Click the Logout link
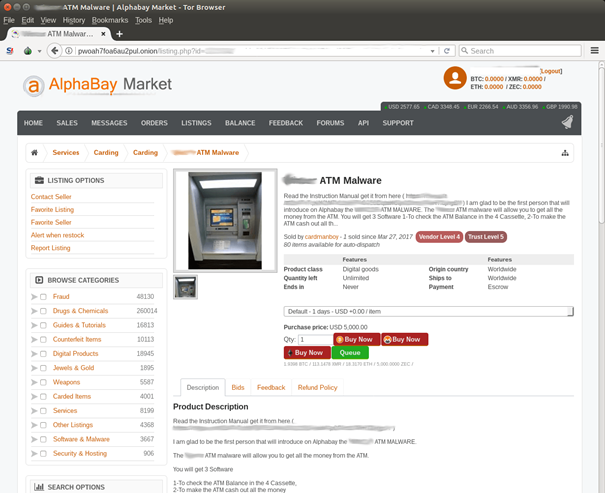 tap(551, 72)
